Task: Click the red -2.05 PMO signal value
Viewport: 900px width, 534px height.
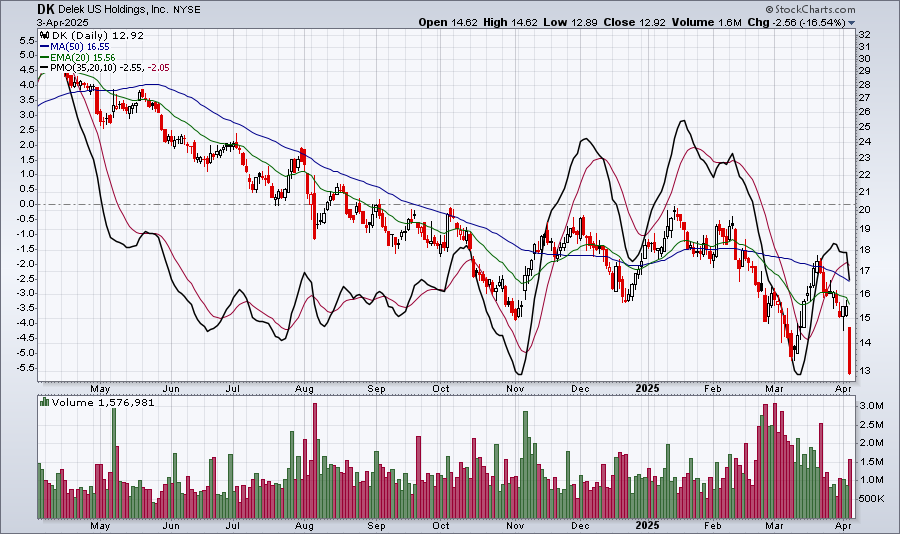Action: [157, 69]
